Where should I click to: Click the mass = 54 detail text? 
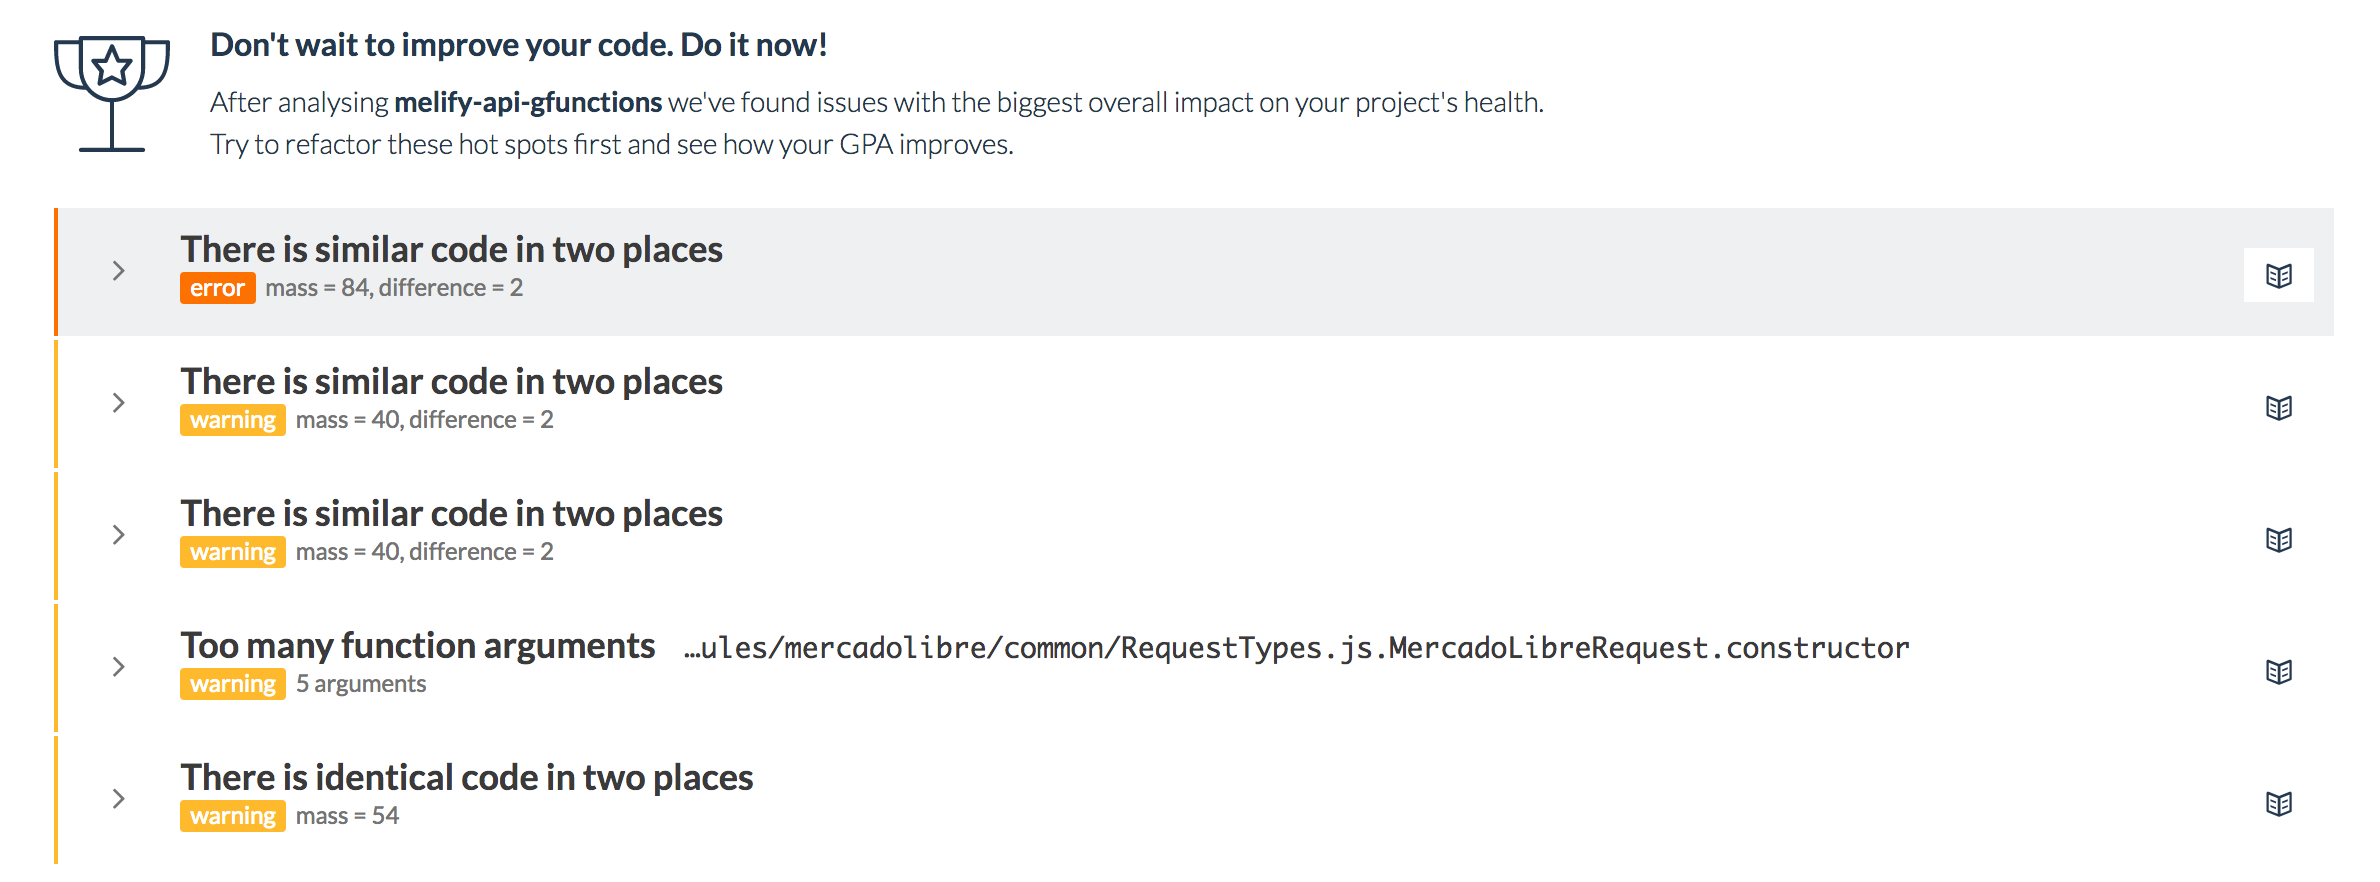click(x=347, y=816)
